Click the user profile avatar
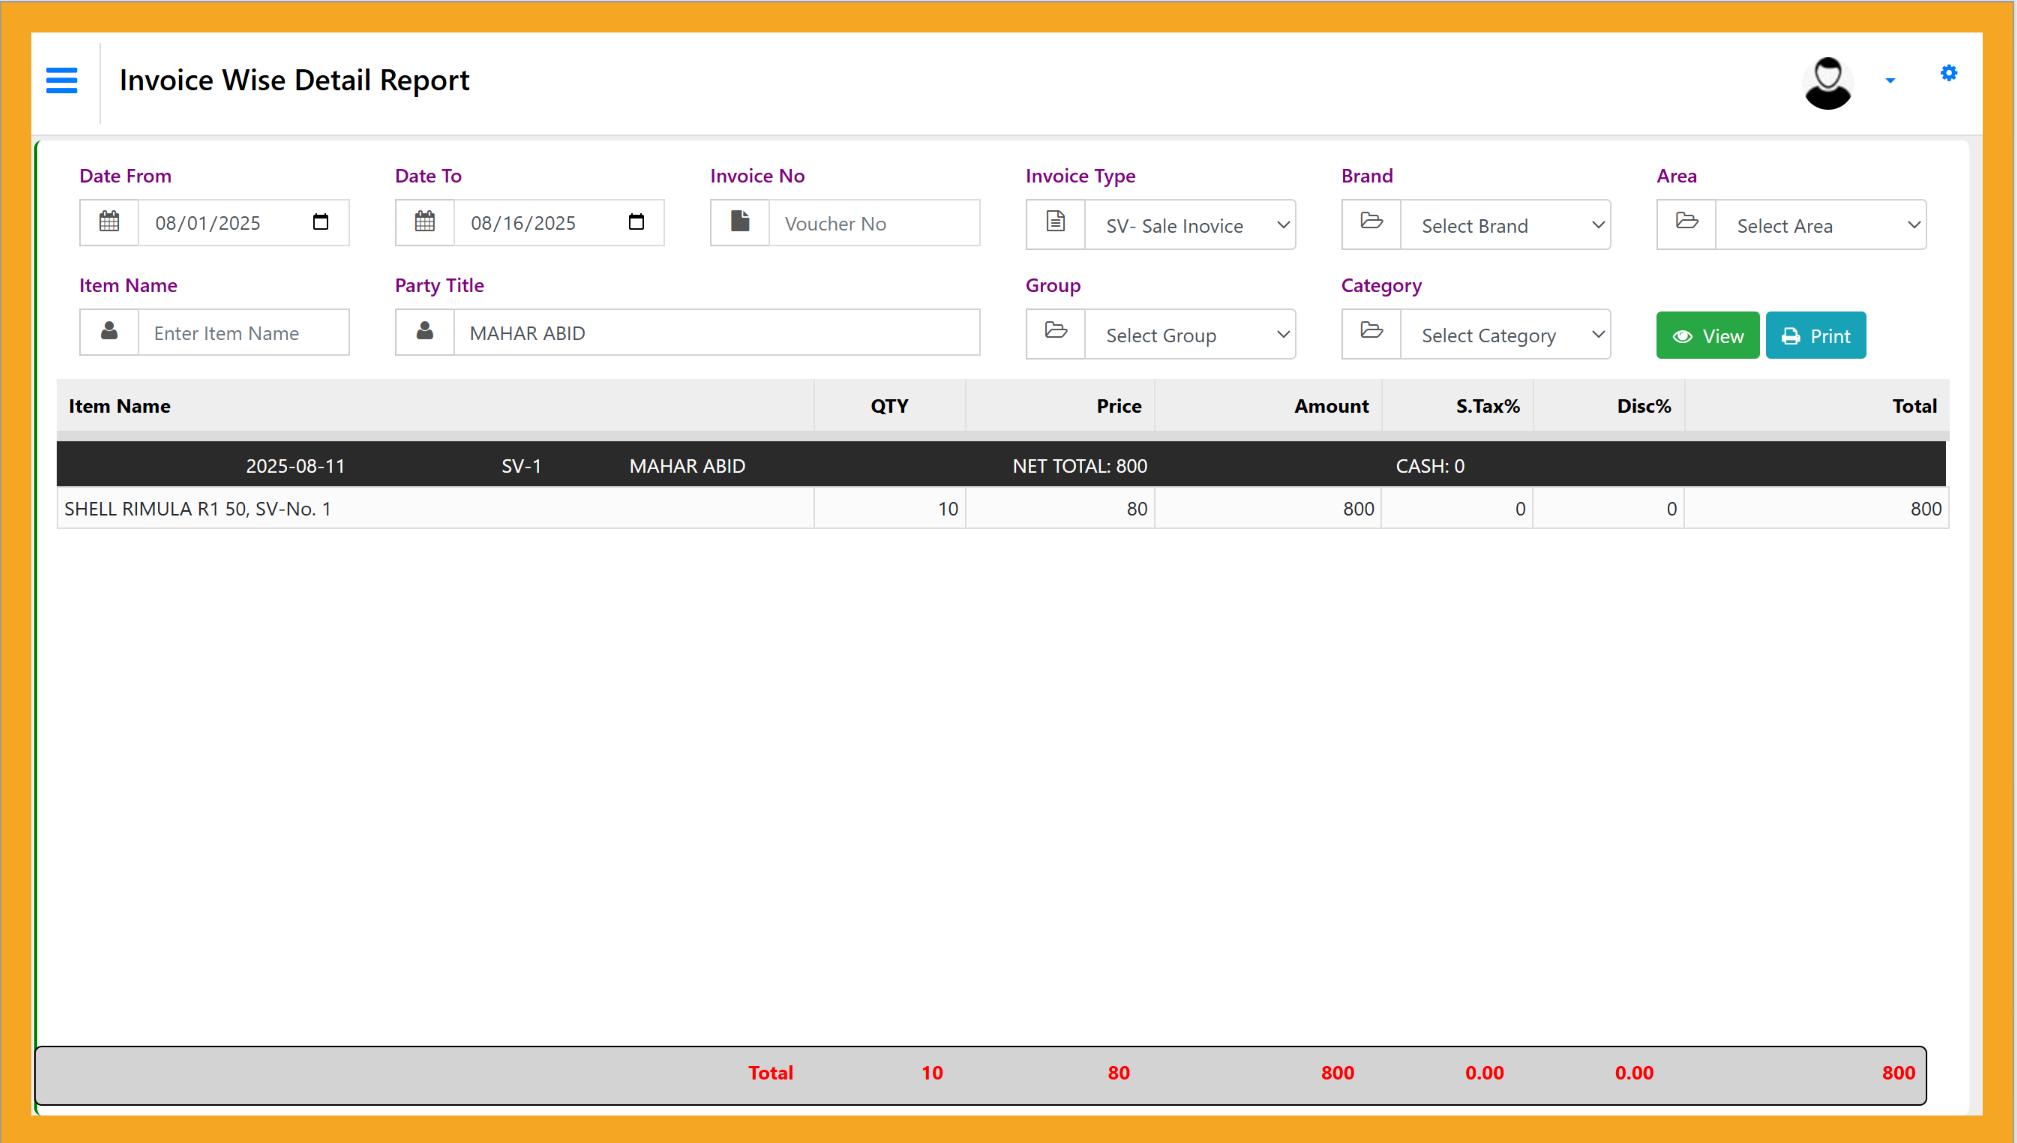The width and height of the screenshot is (2017, 1143). [1827, 81]
